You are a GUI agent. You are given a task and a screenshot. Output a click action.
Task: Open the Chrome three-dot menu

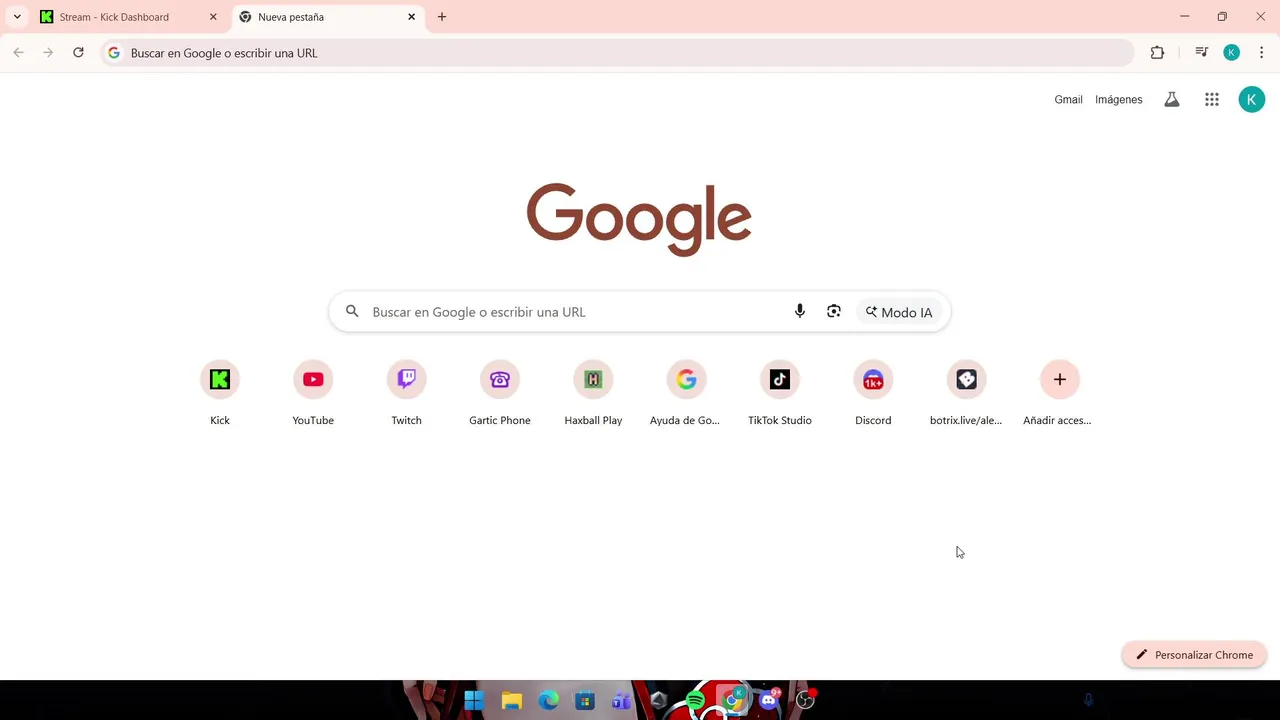click(1261, 53)
